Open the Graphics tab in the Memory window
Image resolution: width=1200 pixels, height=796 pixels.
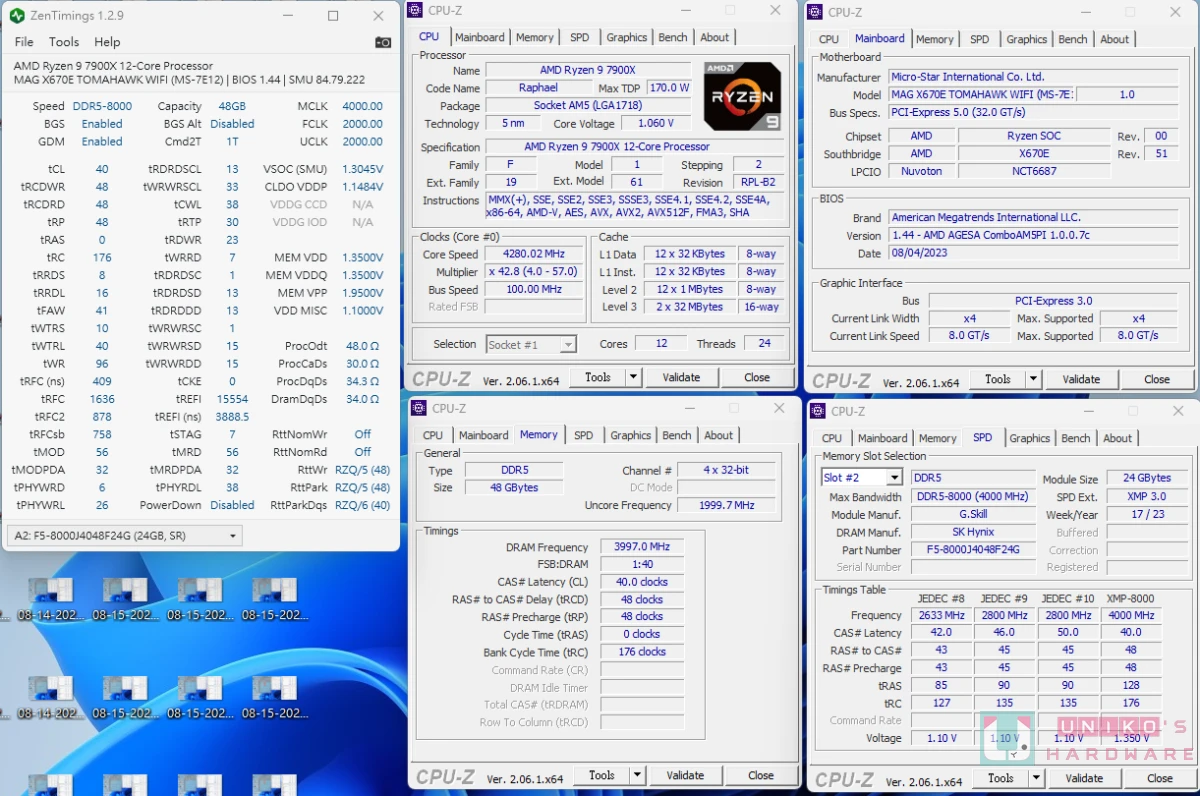[631, 435]
